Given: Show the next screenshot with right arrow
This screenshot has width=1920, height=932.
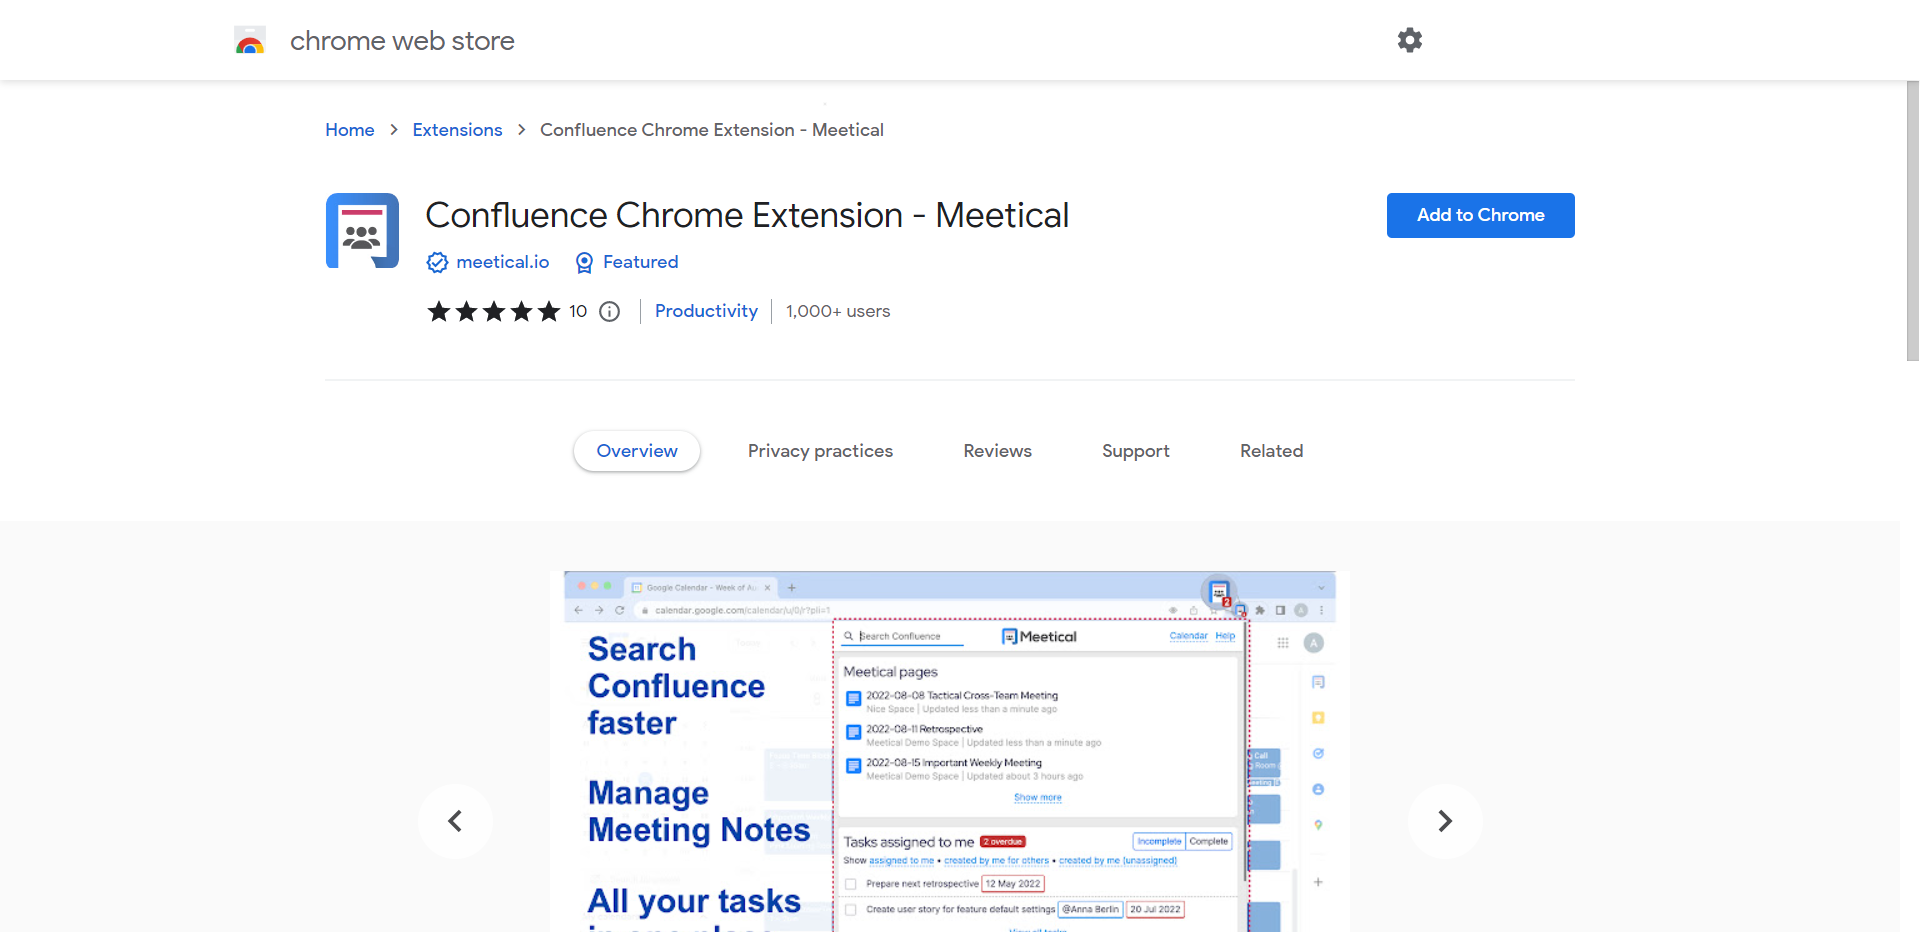Looking at the screenshot, I should pos(1445,821).
